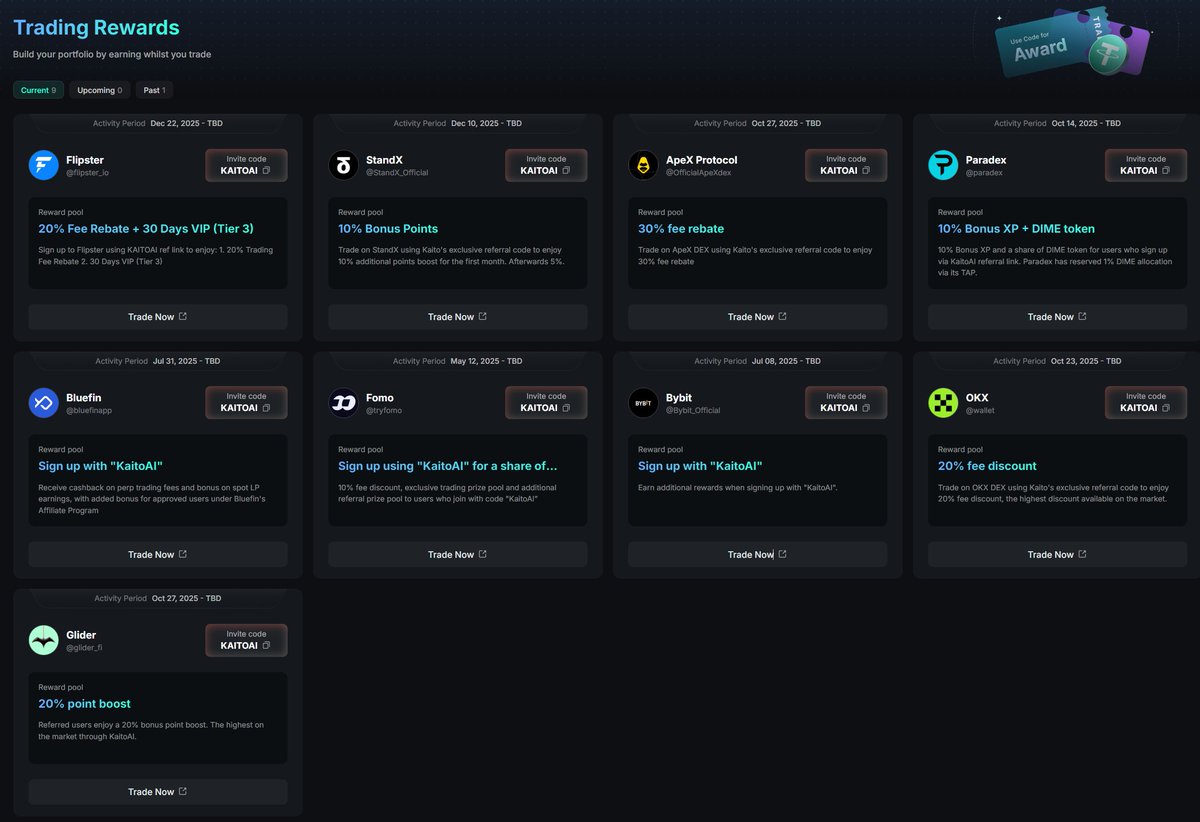The image size is (1200, 822).
Task: Click the Fomo logo icon
Action: tap(344, 402)
